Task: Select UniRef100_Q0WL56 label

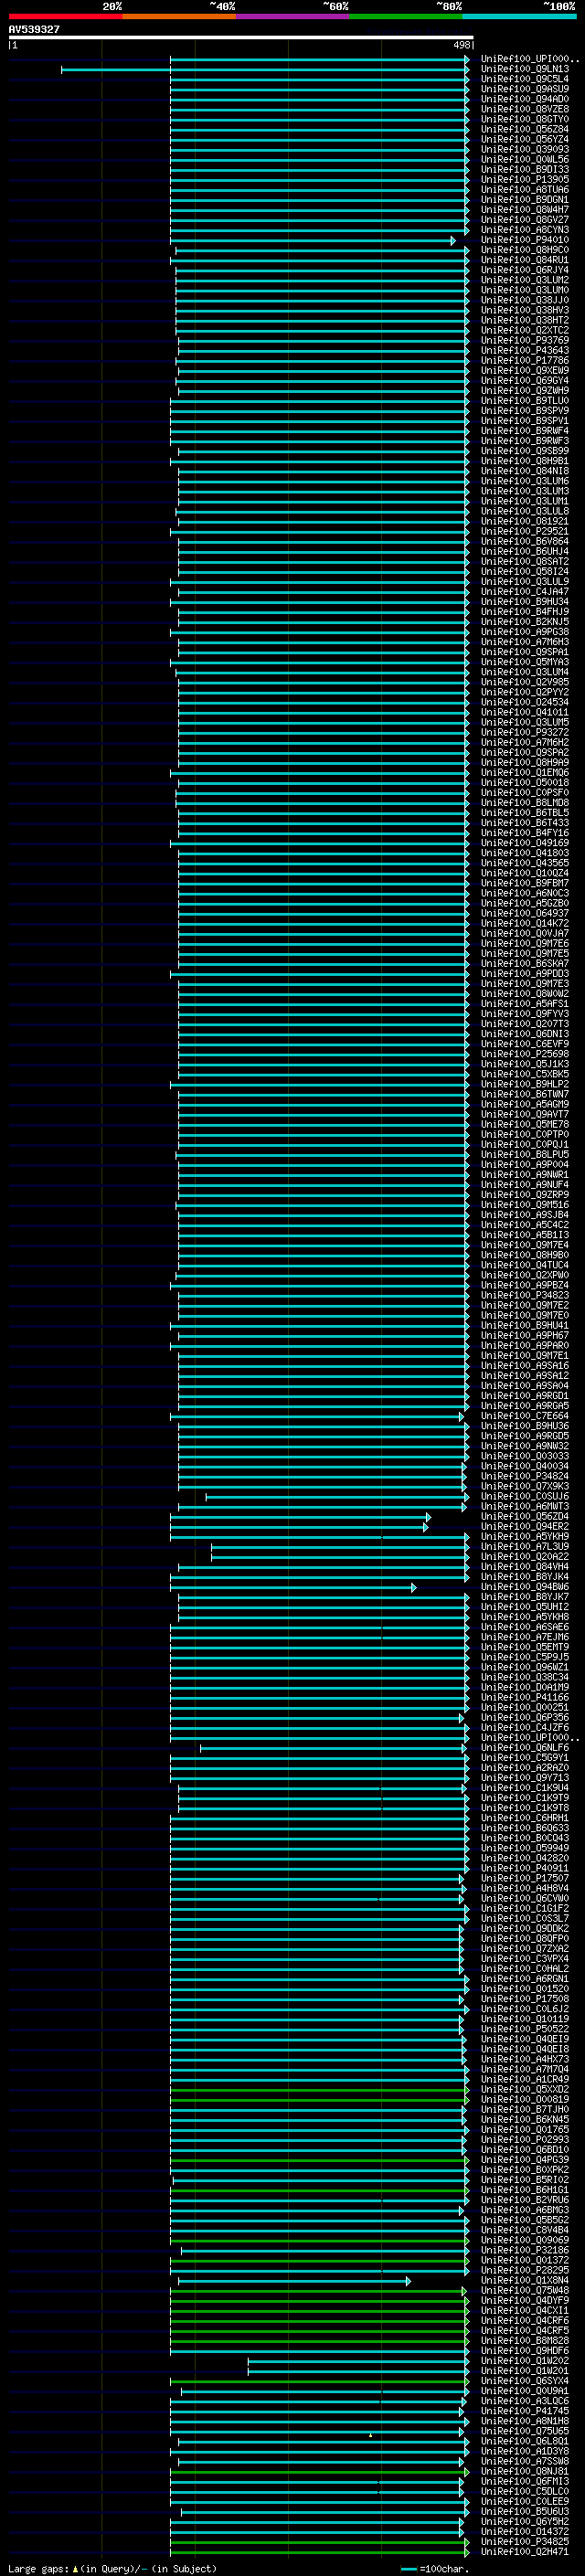Action: (525, 160)
